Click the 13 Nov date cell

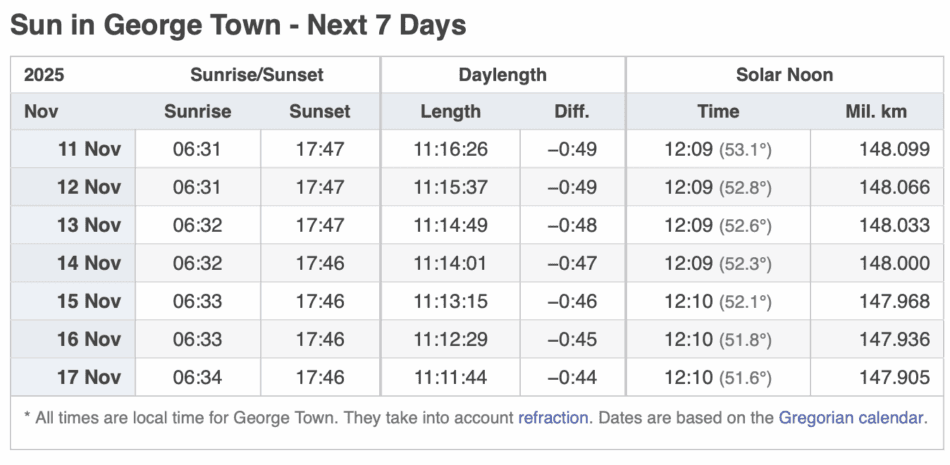pyautogui.click(x=88, y=225)
